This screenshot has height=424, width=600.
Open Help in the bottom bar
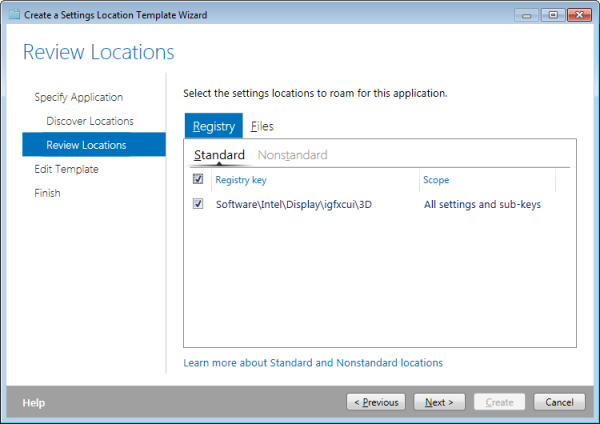[x=34, y=403]
